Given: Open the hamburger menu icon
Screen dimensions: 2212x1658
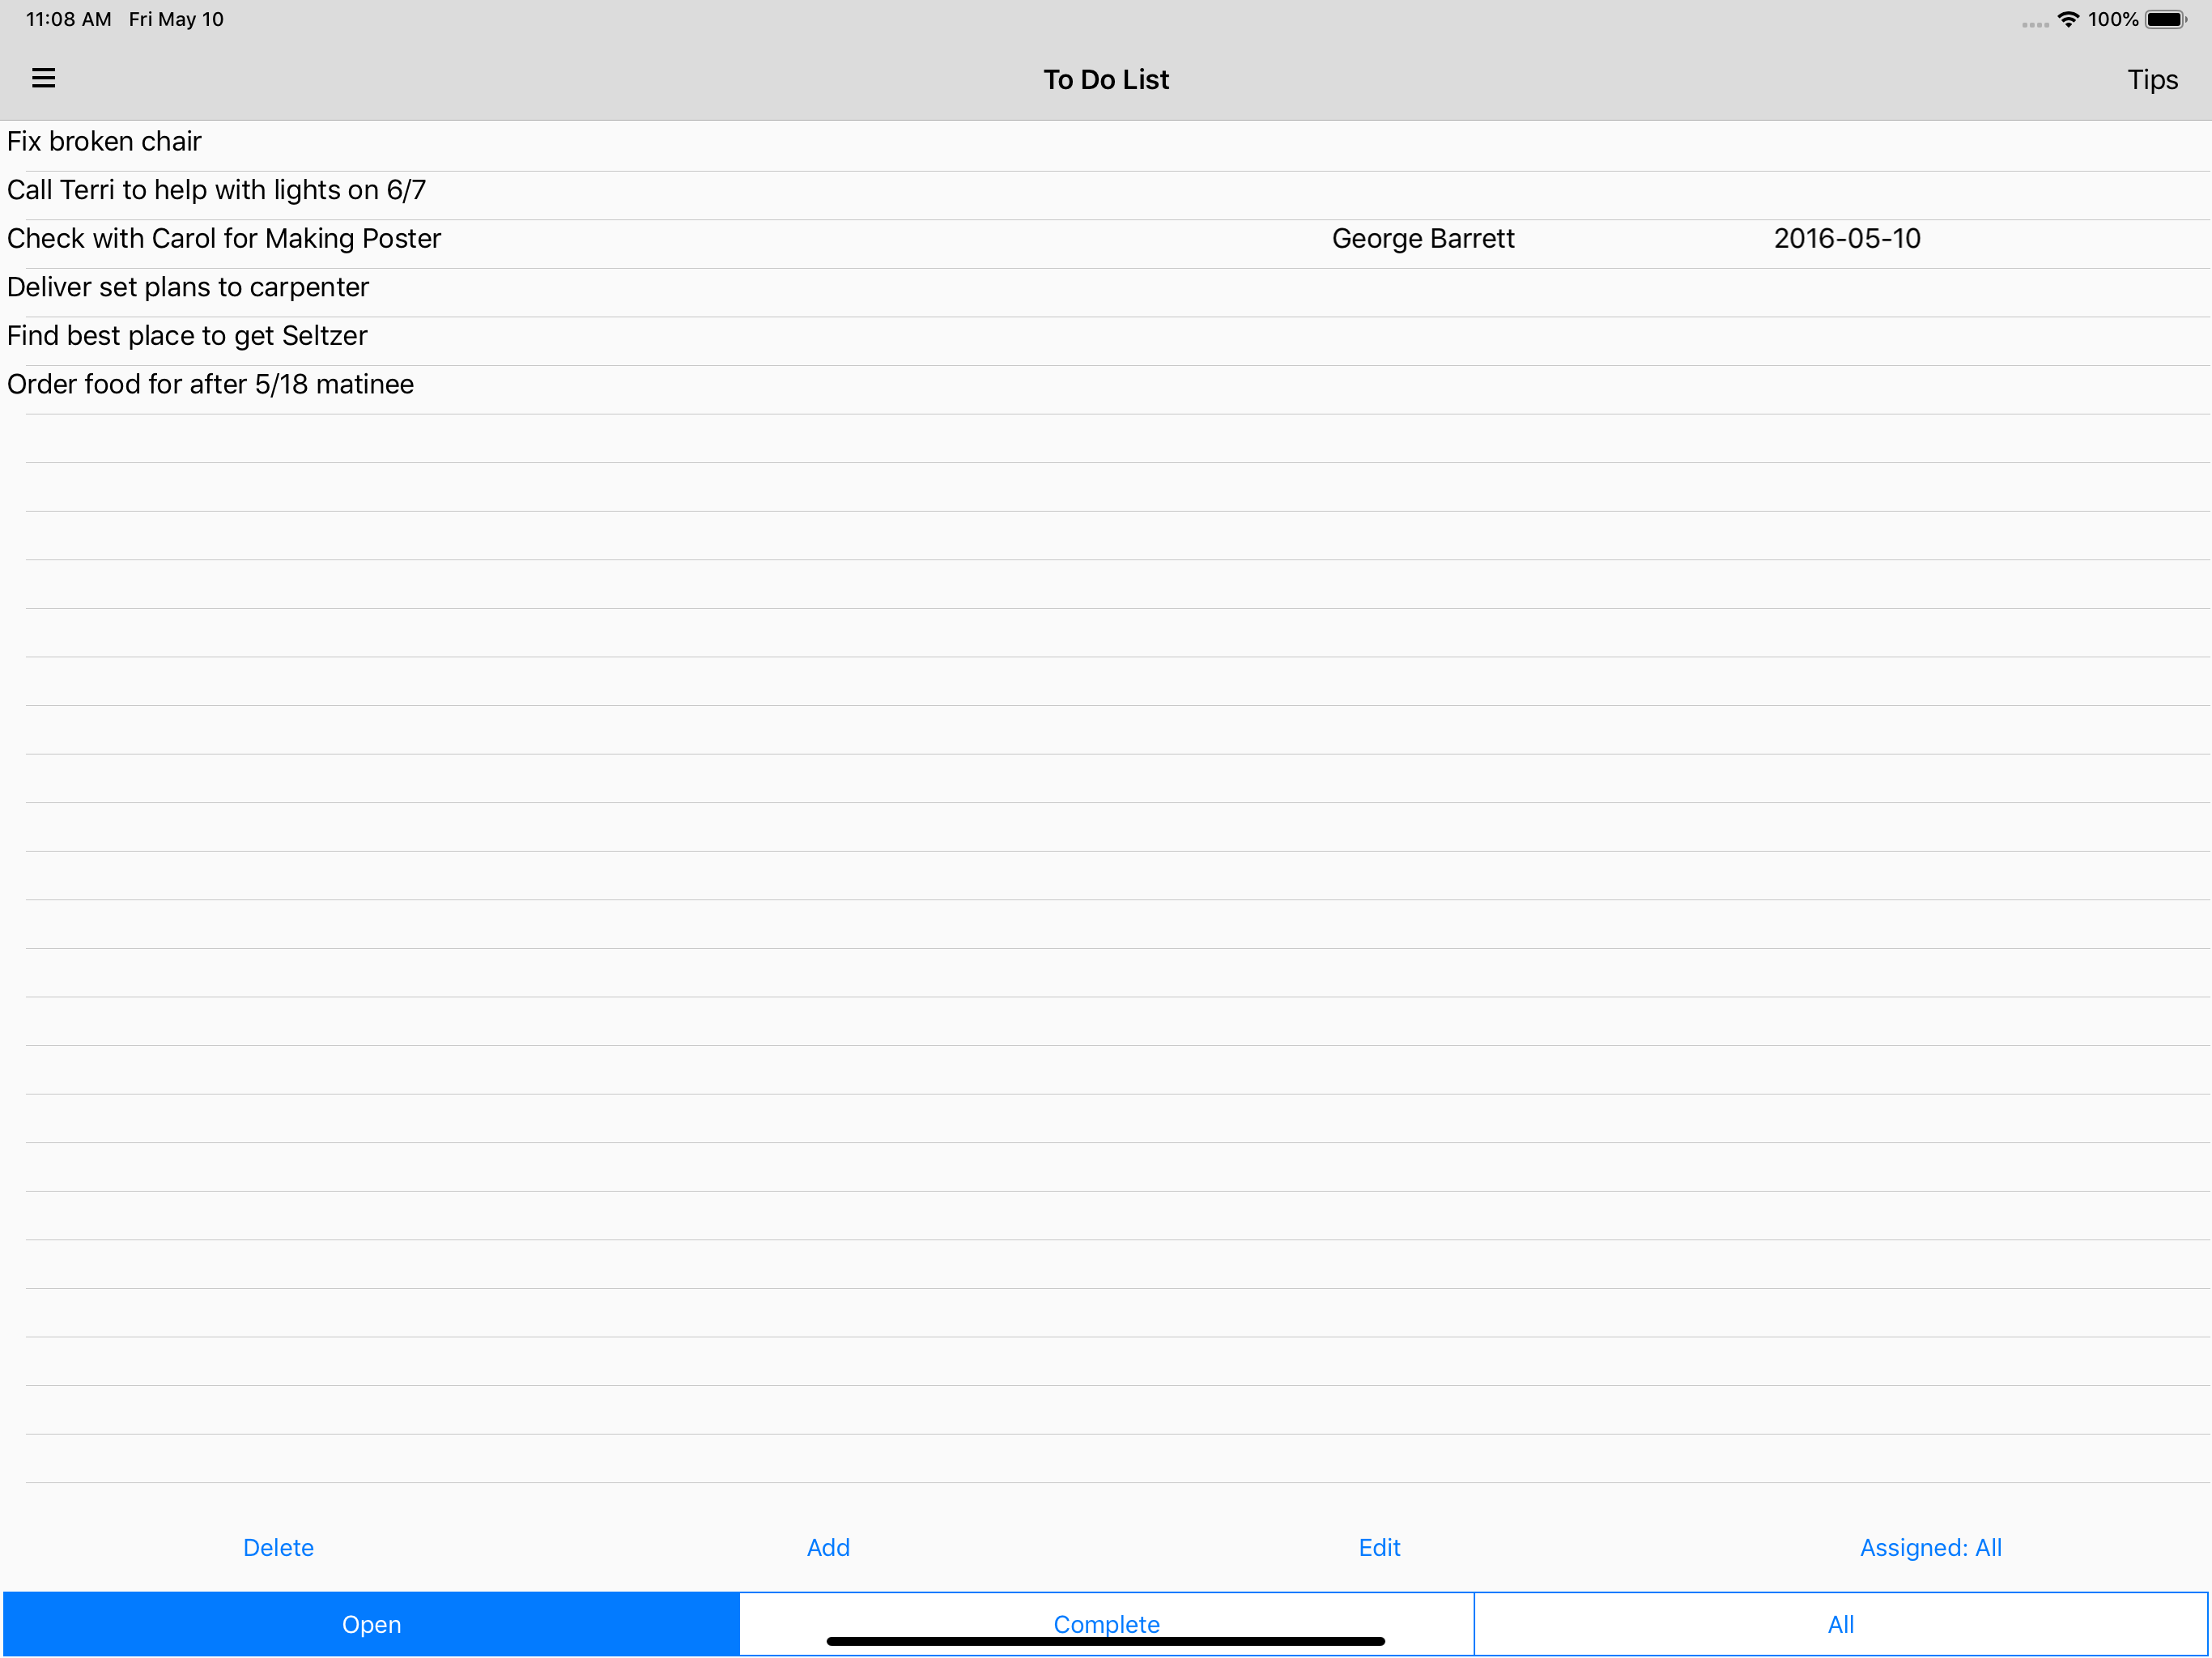Looking at the screenshot, I should (x=43, y=78).
